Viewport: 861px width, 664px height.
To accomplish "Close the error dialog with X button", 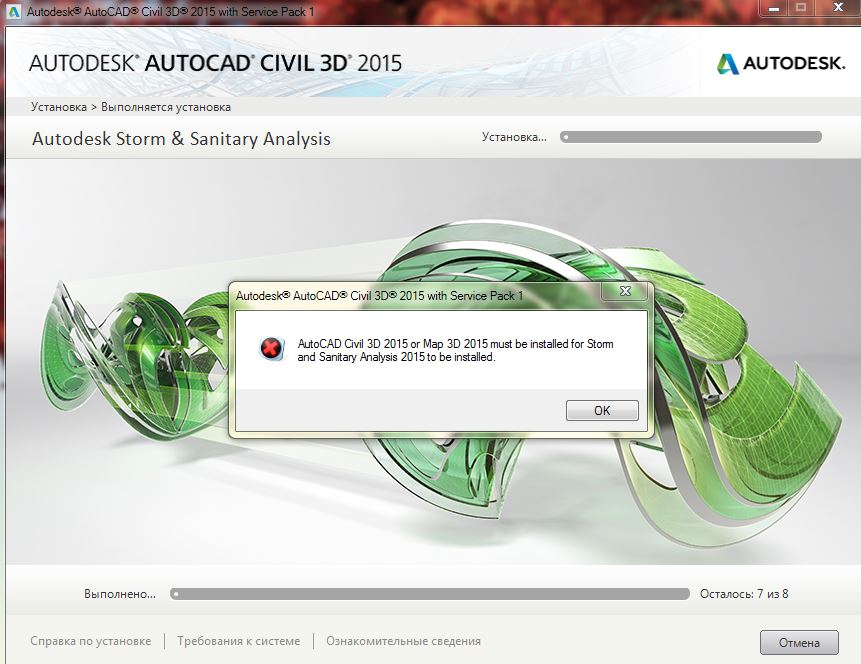I will pyautogui.click(x=625, y=291).
